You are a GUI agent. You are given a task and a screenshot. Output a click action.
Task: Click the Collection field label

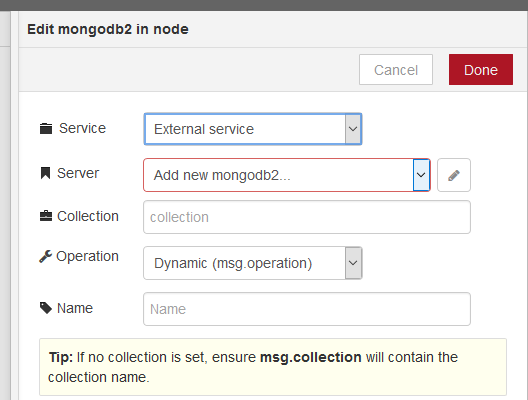[88, 216]
